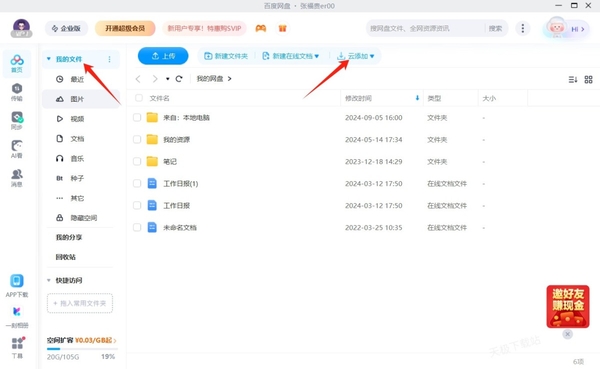Open the 一刻相册 album icon
This screenshot has height=369, width=600.
pos(17,317)
